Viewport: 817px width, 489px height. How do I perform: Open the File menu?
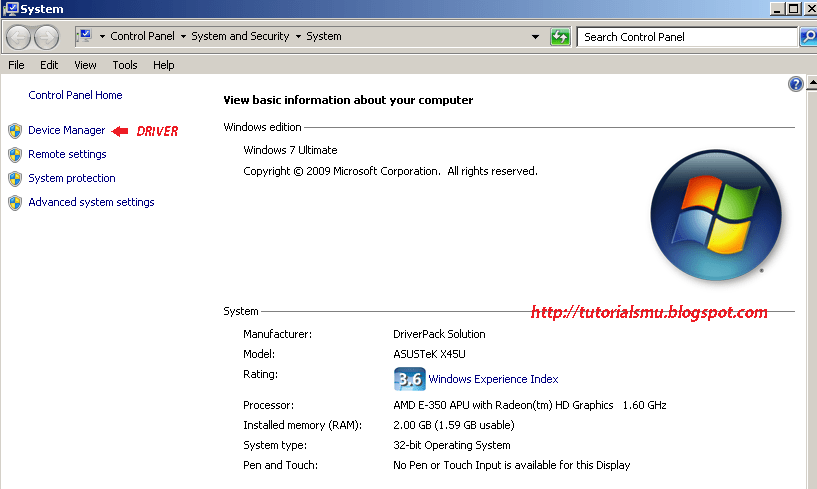click(16, 65)
